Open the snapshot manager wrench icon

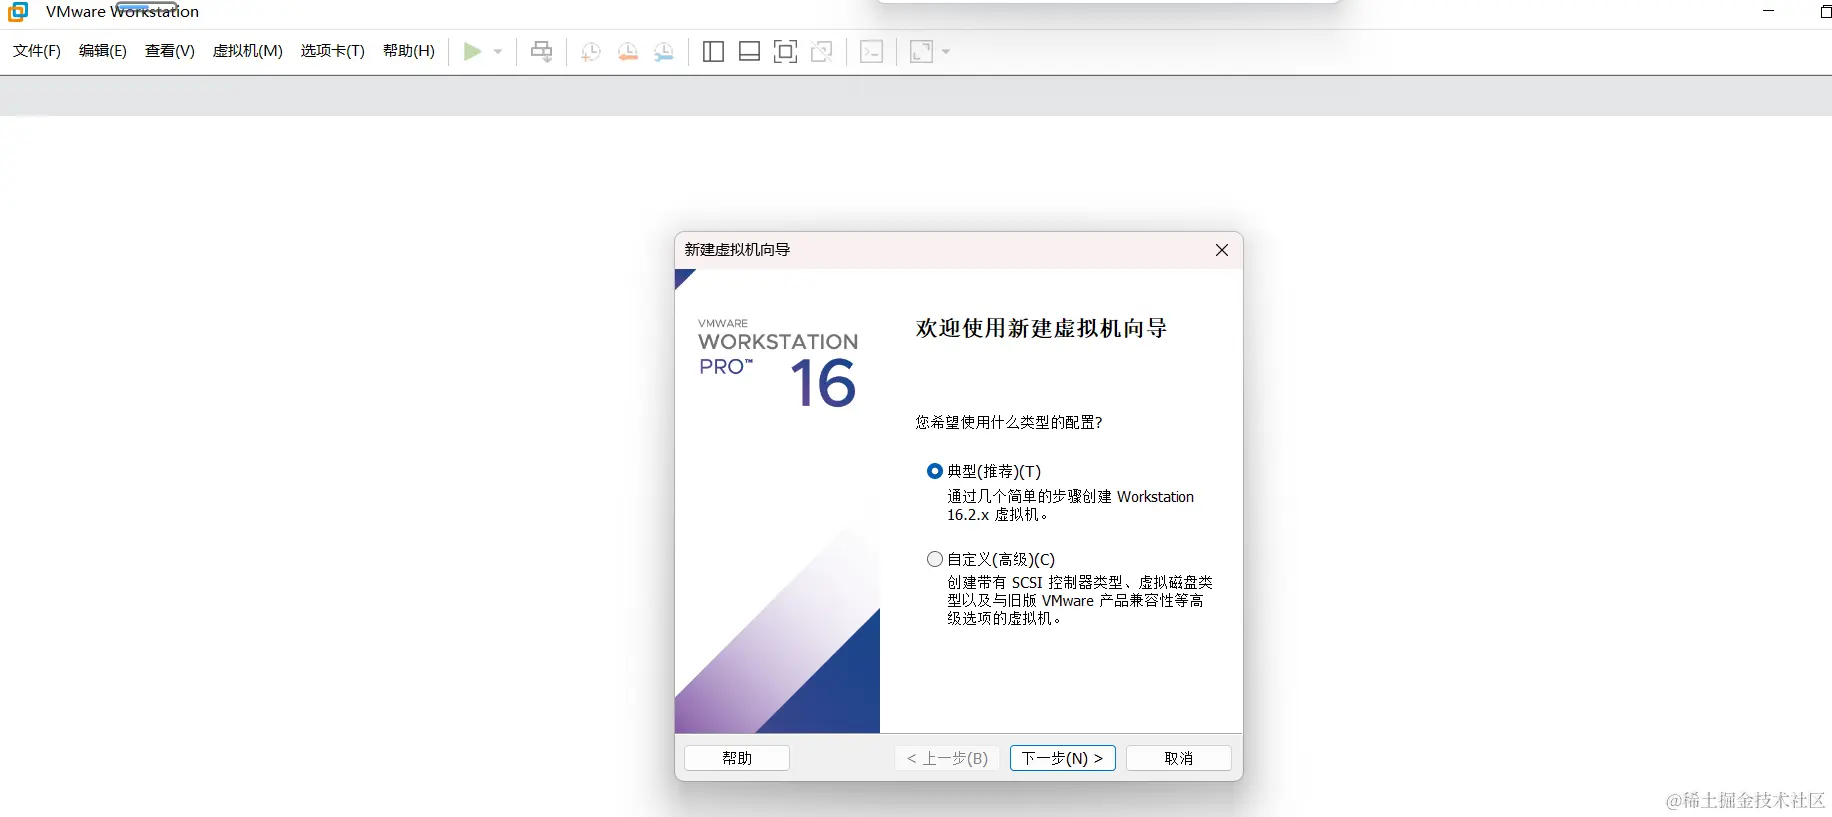(664, 52)
